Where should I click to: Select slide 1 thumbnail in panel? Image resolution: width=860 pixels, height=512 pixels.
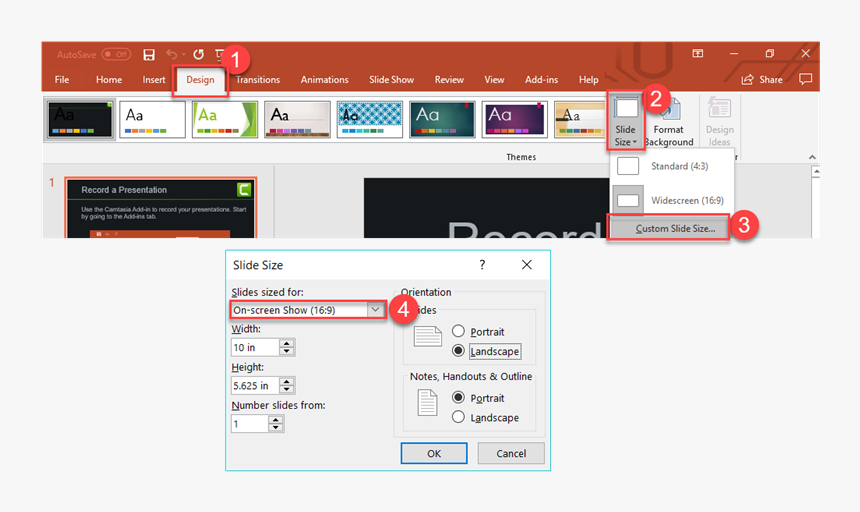[161, 208]
